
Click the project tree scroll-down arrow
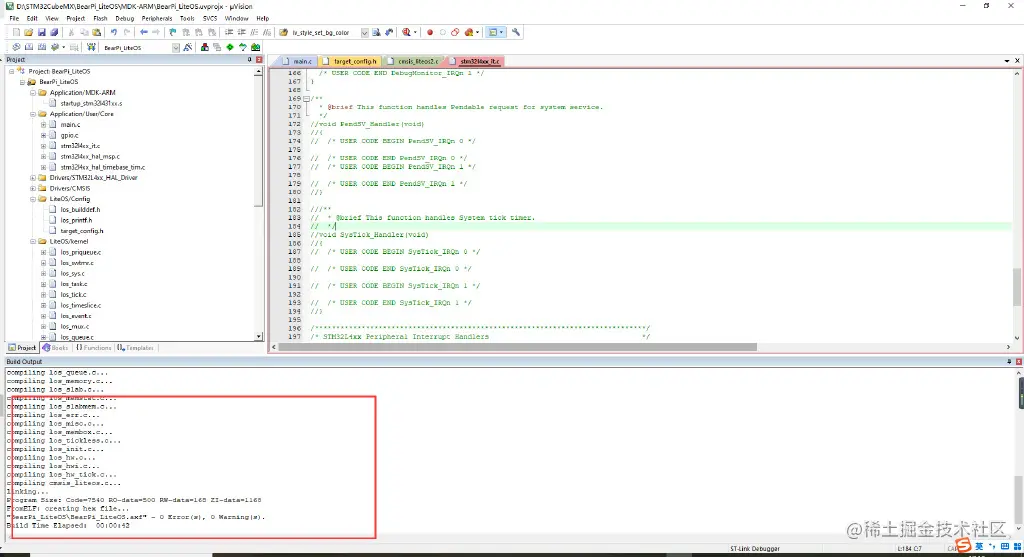259,337
